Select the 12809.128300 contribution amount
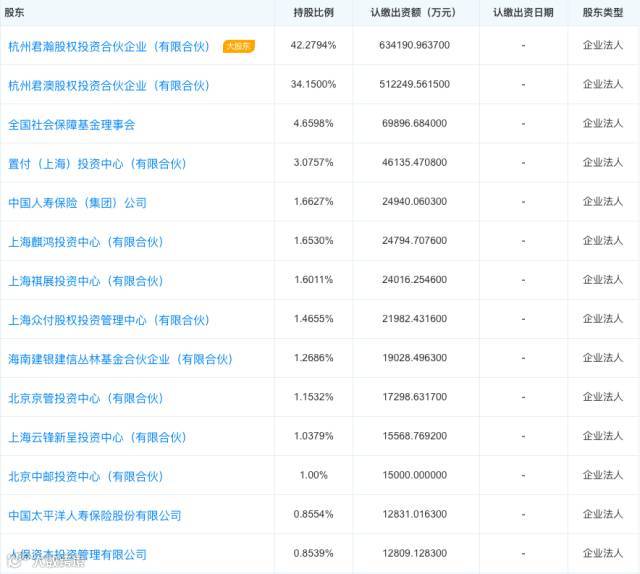640x574 pixels. (x=414, y=553)
